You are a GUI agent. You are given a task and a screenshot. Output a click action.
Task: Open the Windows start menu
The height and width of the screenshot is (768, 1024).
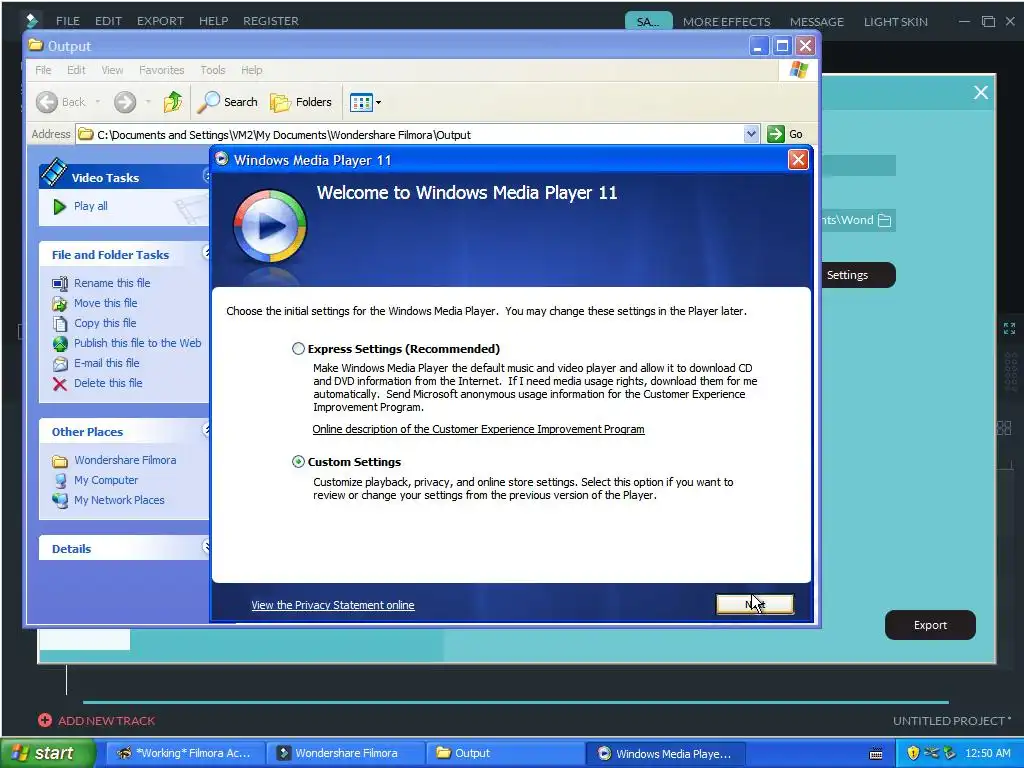47,753
